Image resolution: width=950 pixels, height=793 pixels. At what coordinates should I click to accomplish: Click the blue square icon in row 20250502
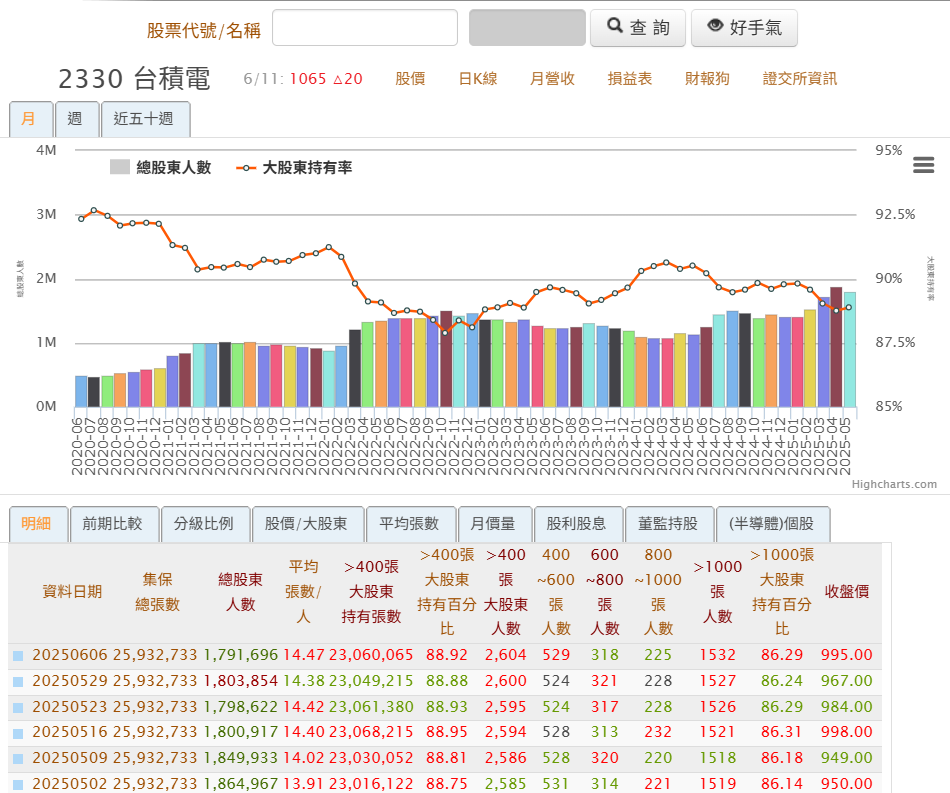18,785
